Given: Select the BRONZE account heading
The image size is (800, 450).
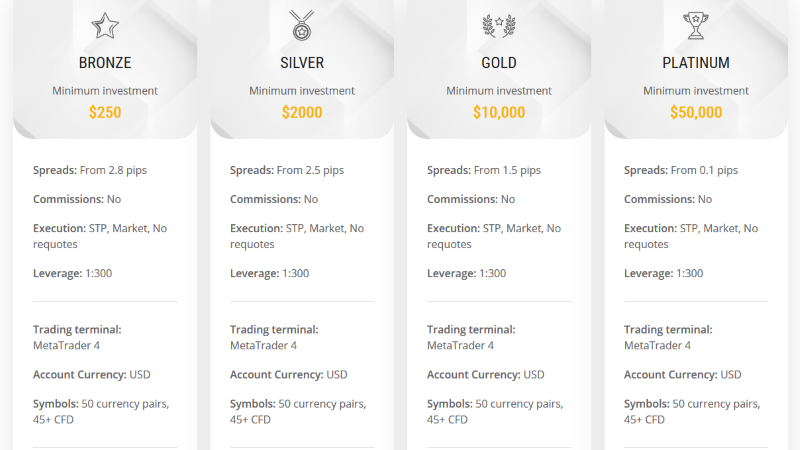Looking at the screenshot, I should (105, 63).
